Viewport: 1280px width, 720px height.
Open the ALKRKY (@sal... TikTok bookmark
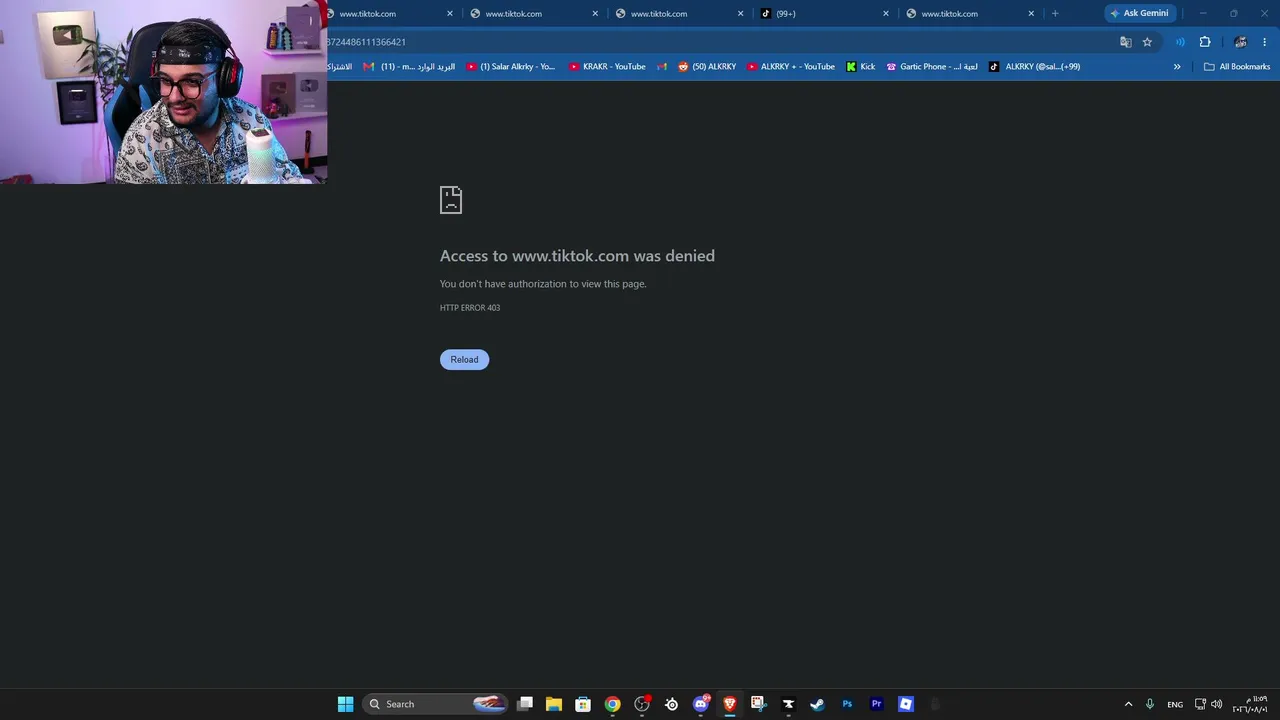click(x=1035, y=67)
